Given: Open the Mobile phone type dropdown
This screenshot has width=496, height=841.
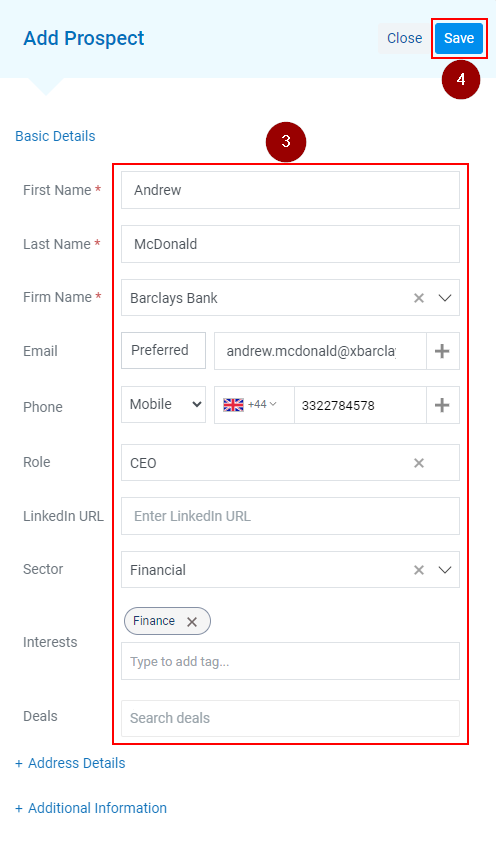Looking at the screenshot, I should coord(164,404).
